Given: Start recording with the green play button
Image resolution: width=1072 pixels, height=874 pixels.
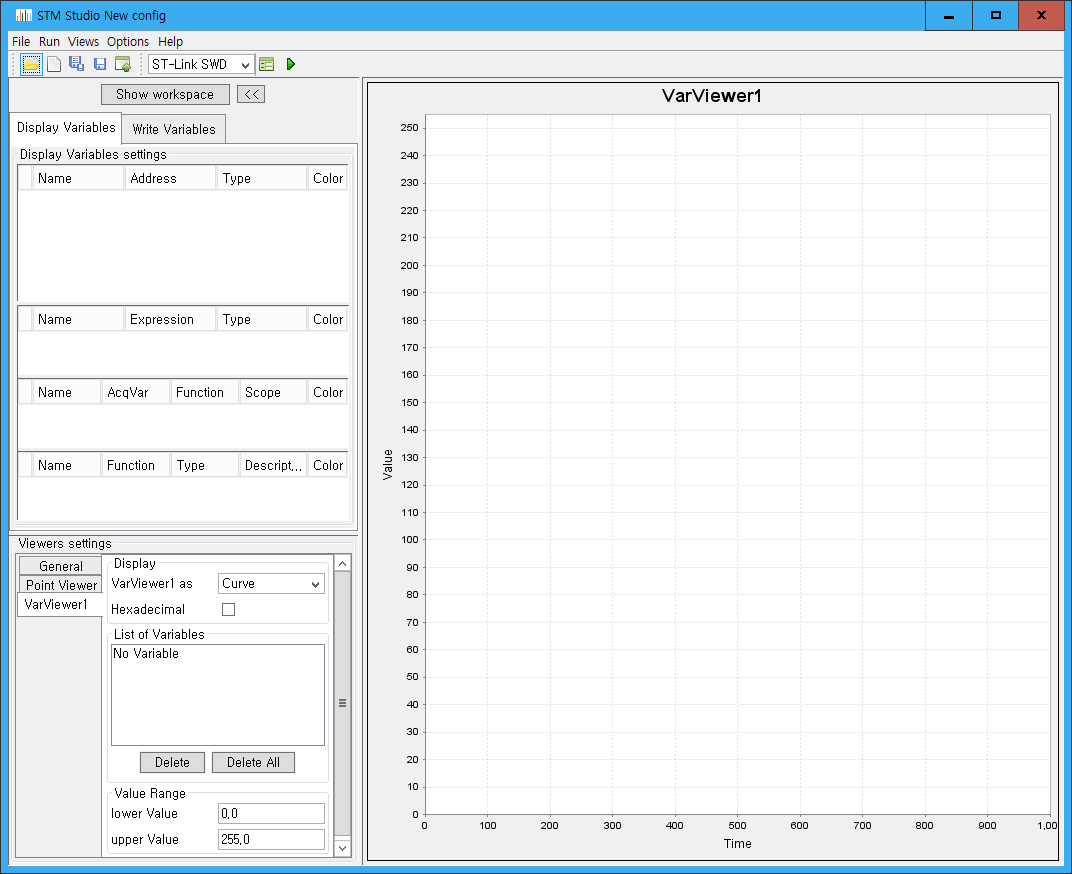Looking at the screenshot, I should 291,64.
